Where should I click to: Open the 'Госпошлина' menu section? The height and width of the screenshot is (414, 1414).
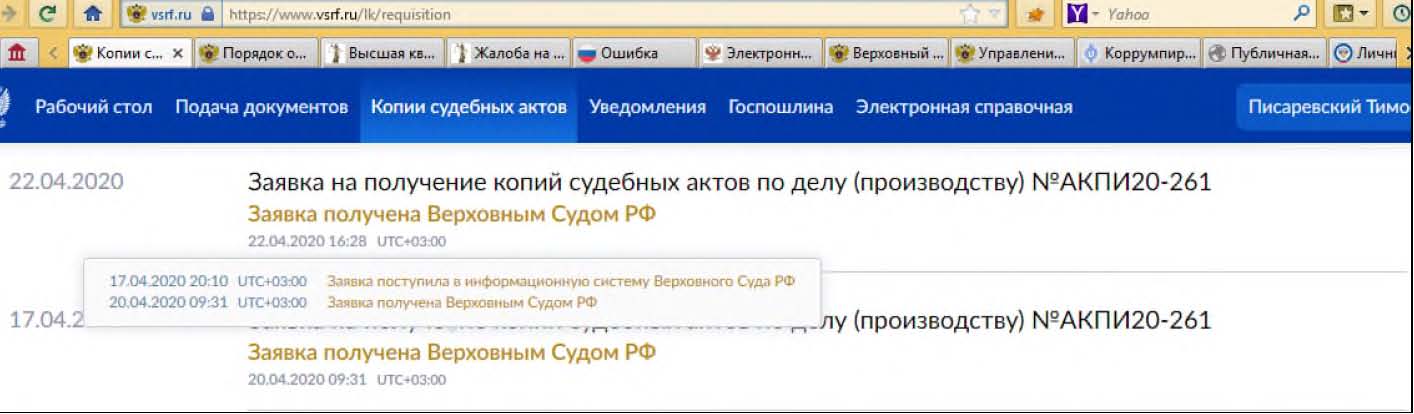[780, 107]
